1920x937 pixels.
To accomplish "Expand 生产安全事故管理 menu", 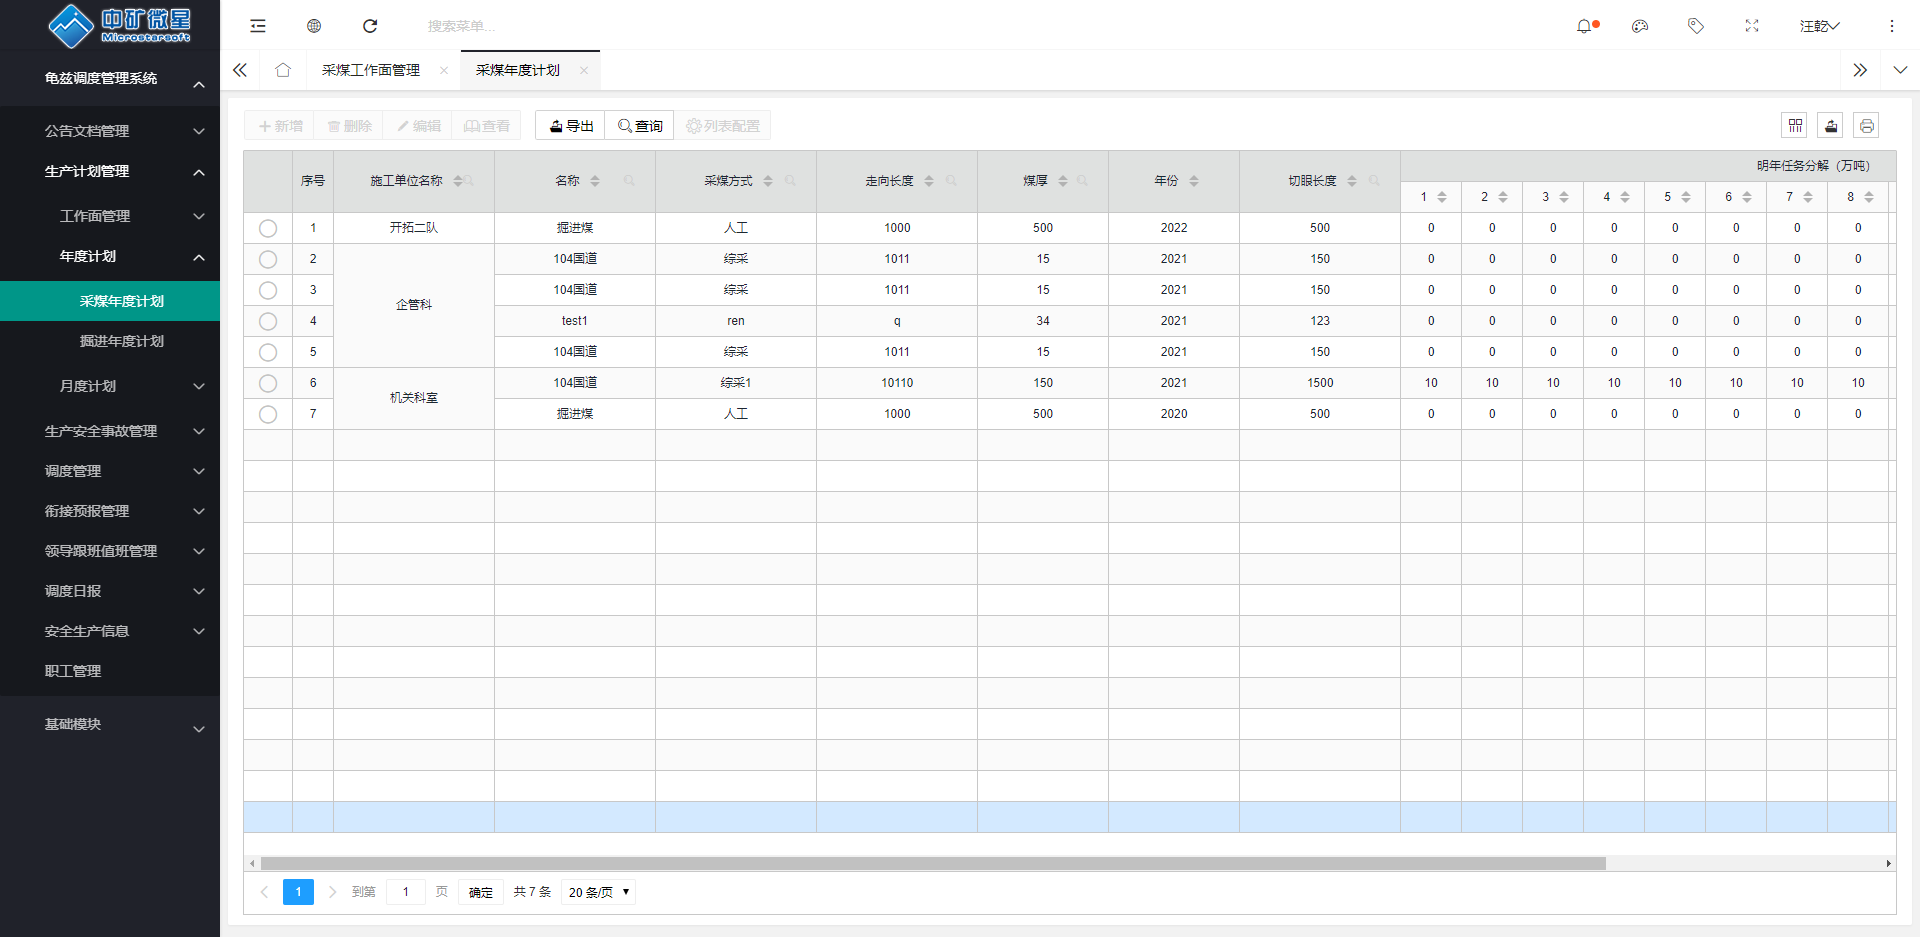I will pos(110,431).
